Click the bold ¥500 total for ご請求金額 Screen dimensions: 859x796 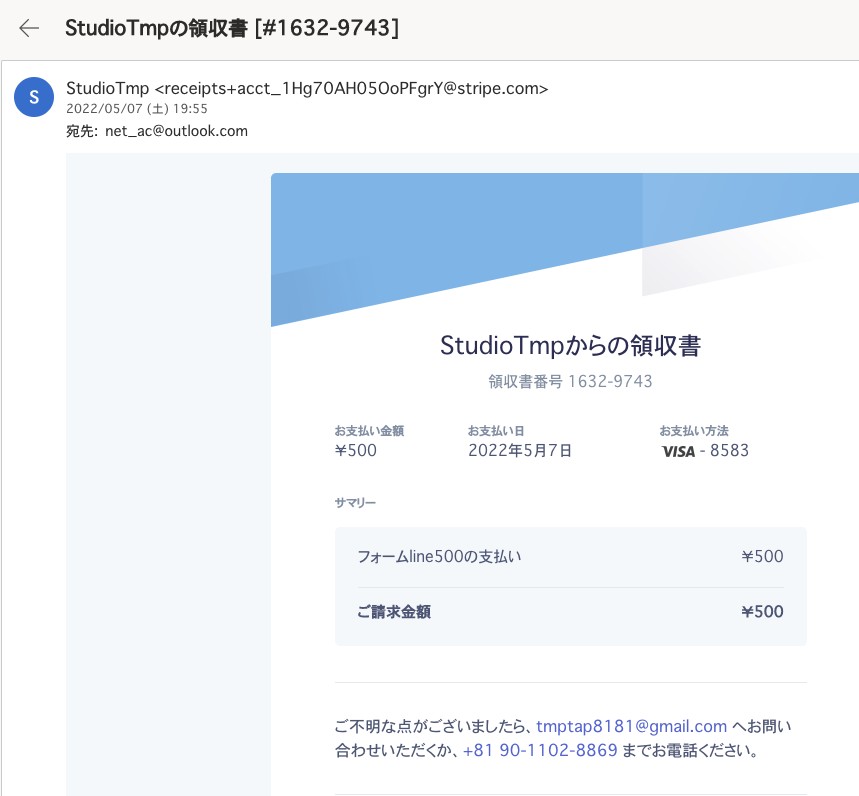point(762,612)
